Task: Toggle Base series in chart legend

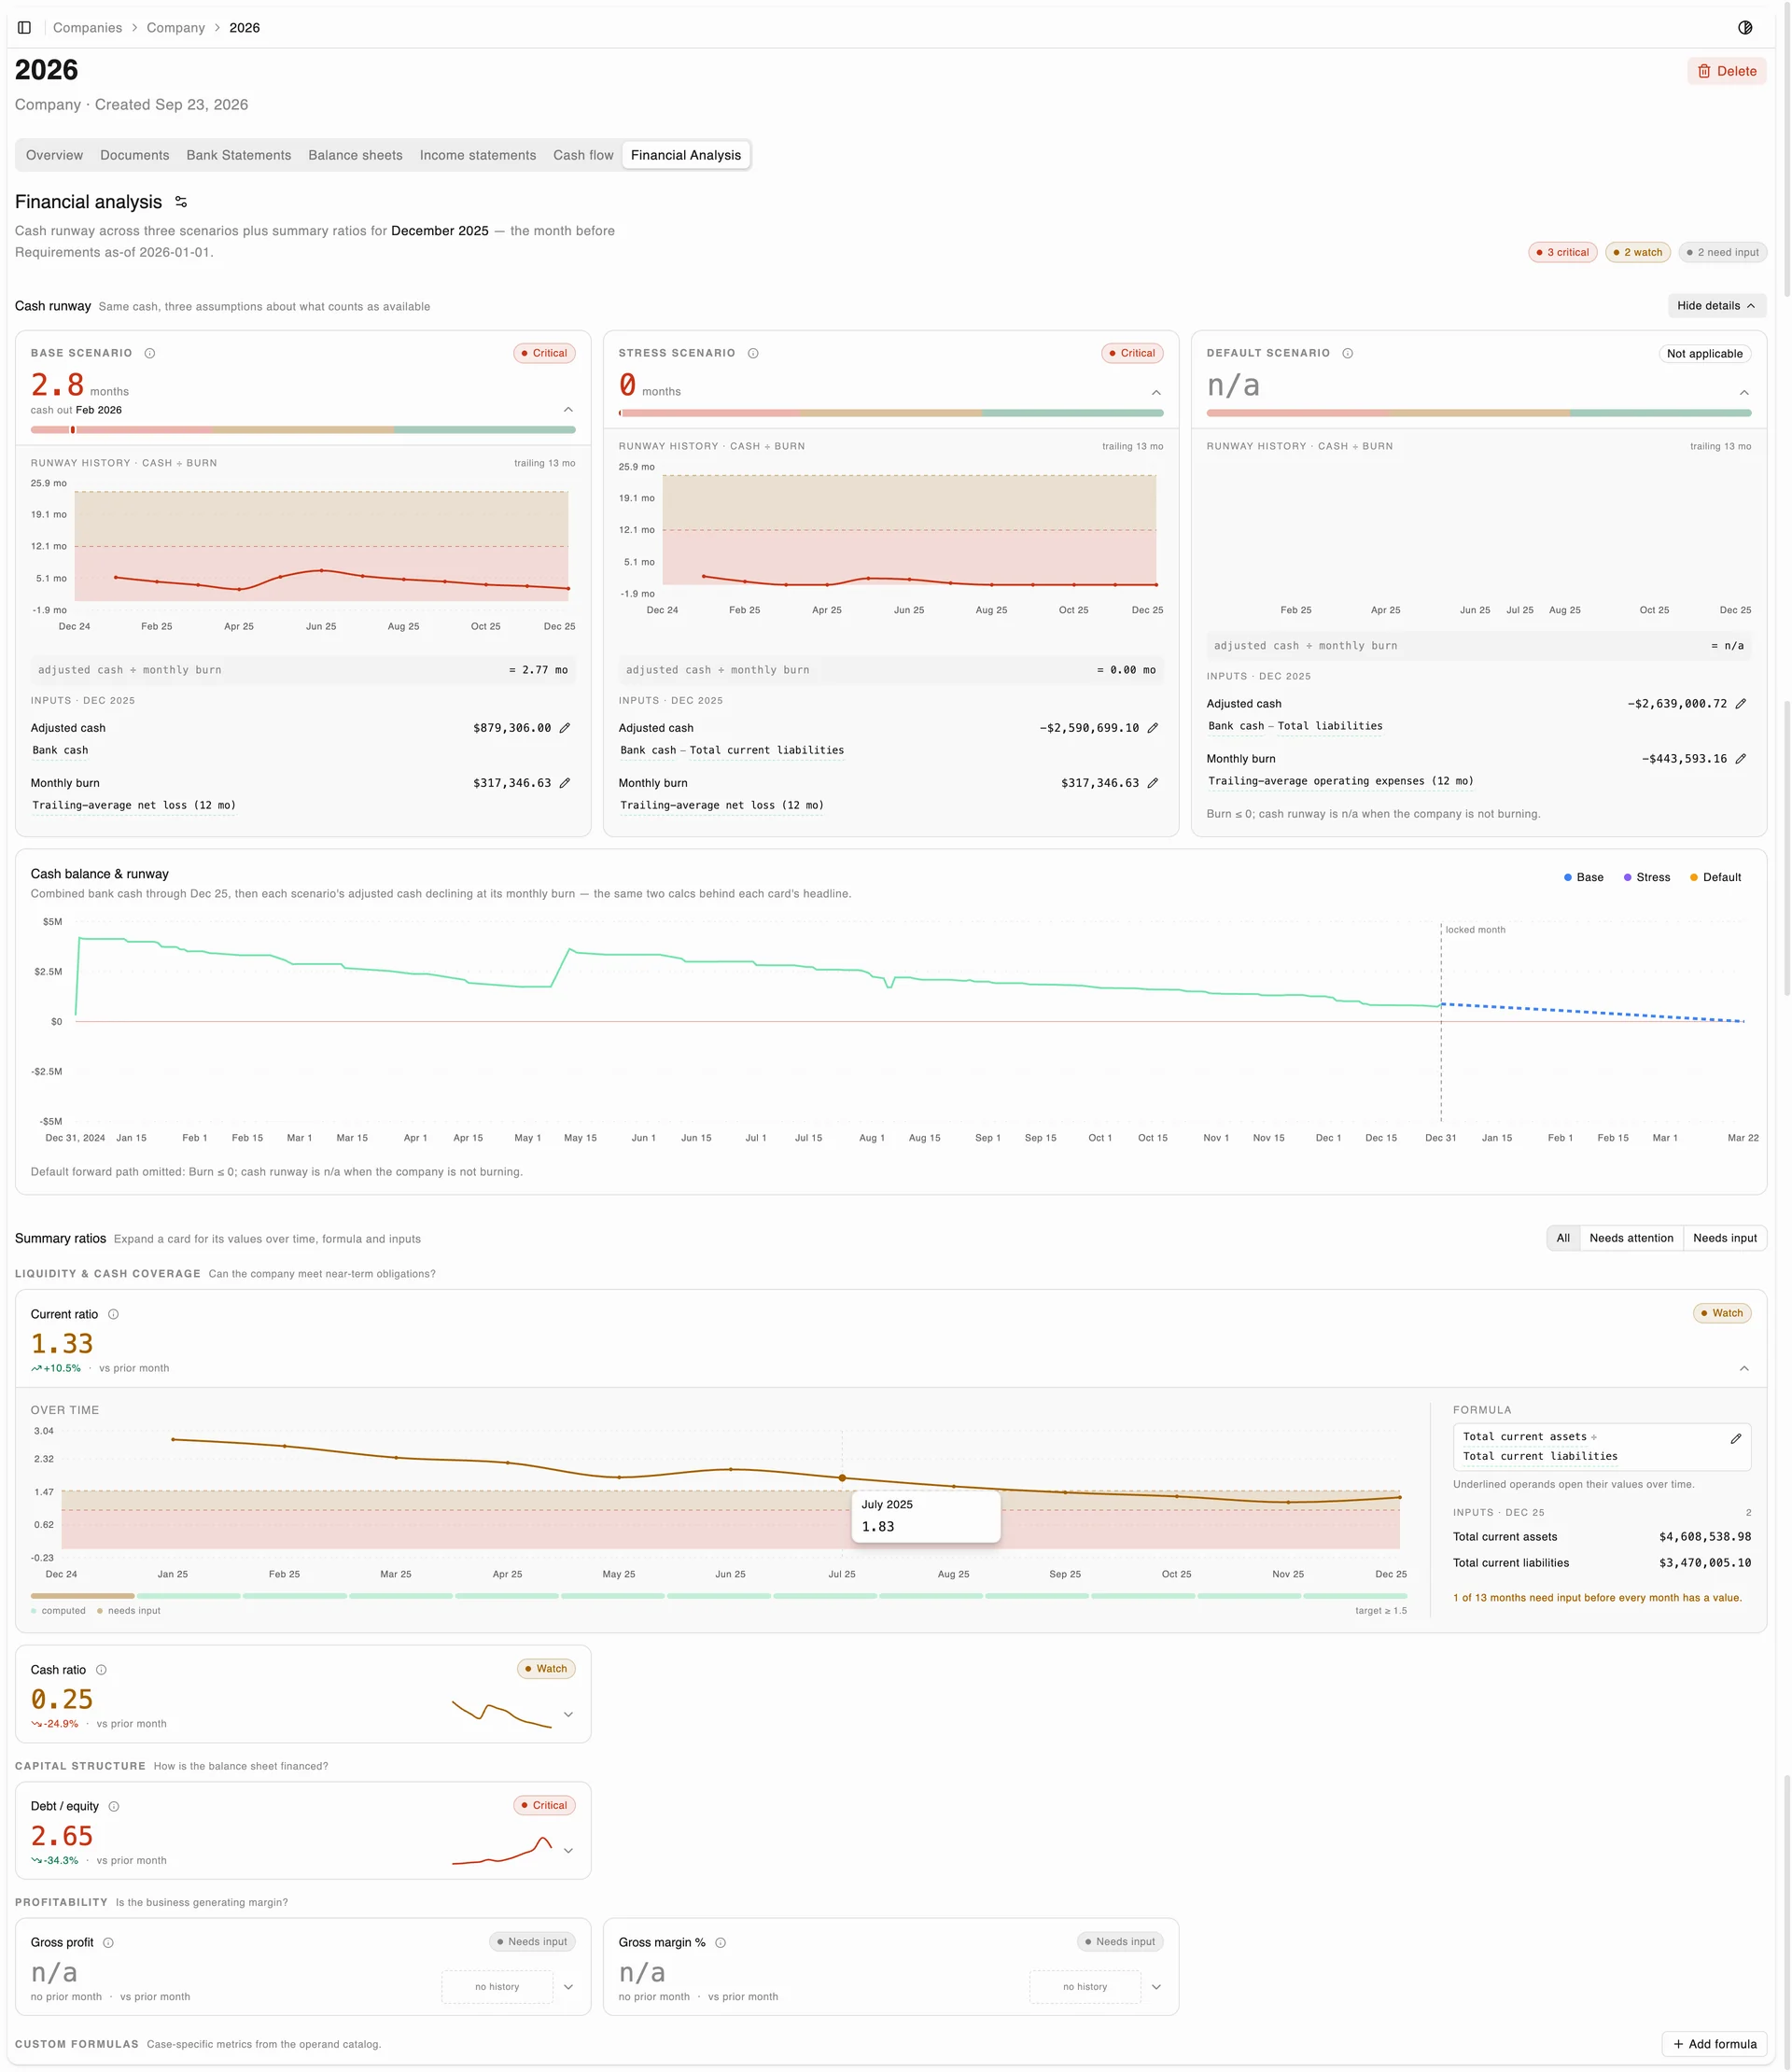Action: (x=1583, y=877)
